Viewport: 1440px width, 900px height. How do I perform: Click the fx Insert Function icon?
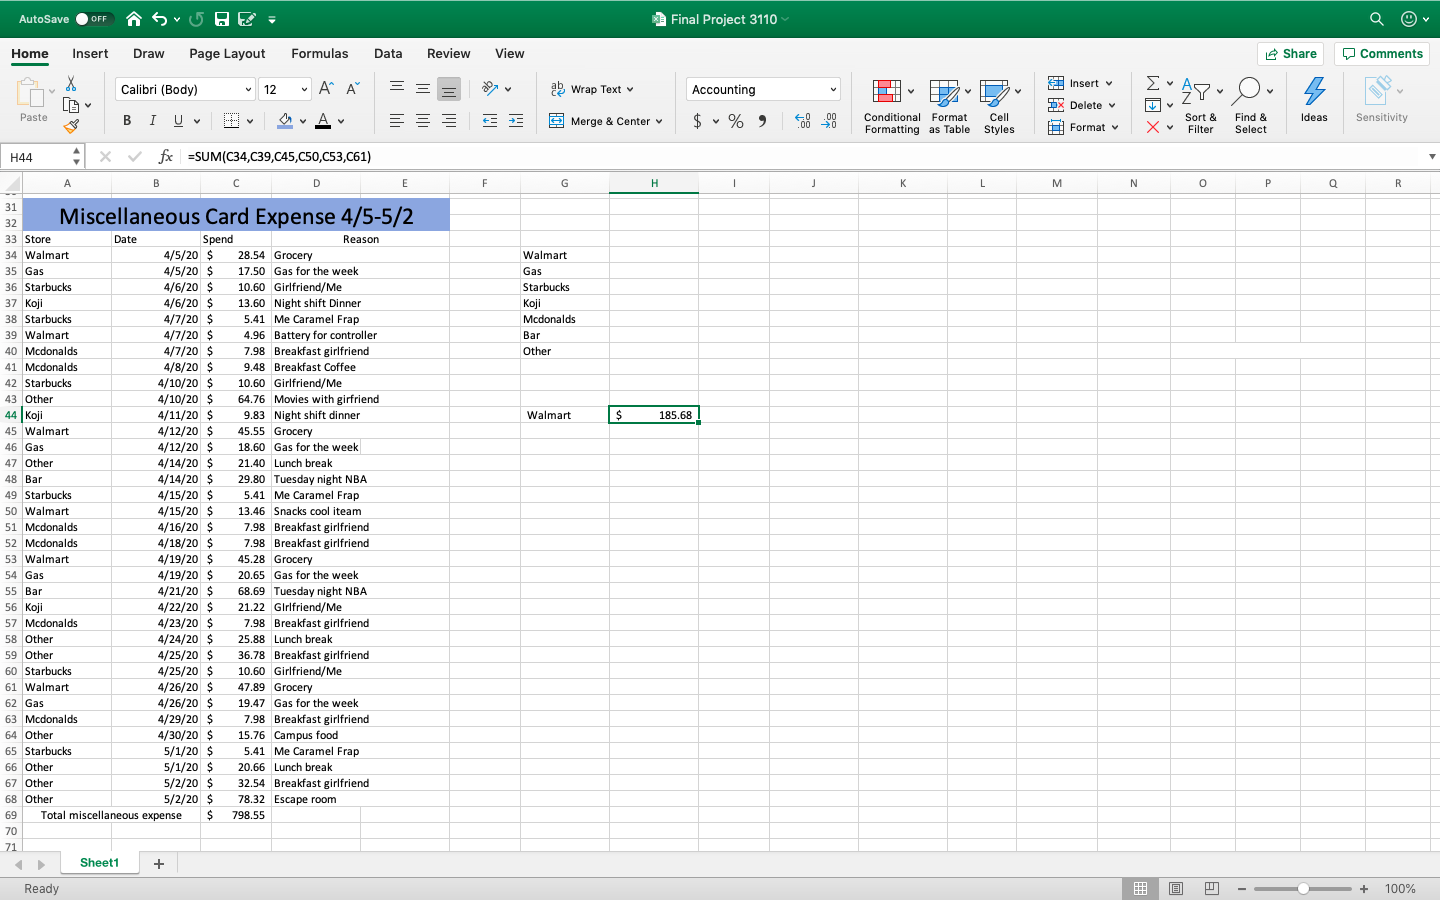point(166,157)
